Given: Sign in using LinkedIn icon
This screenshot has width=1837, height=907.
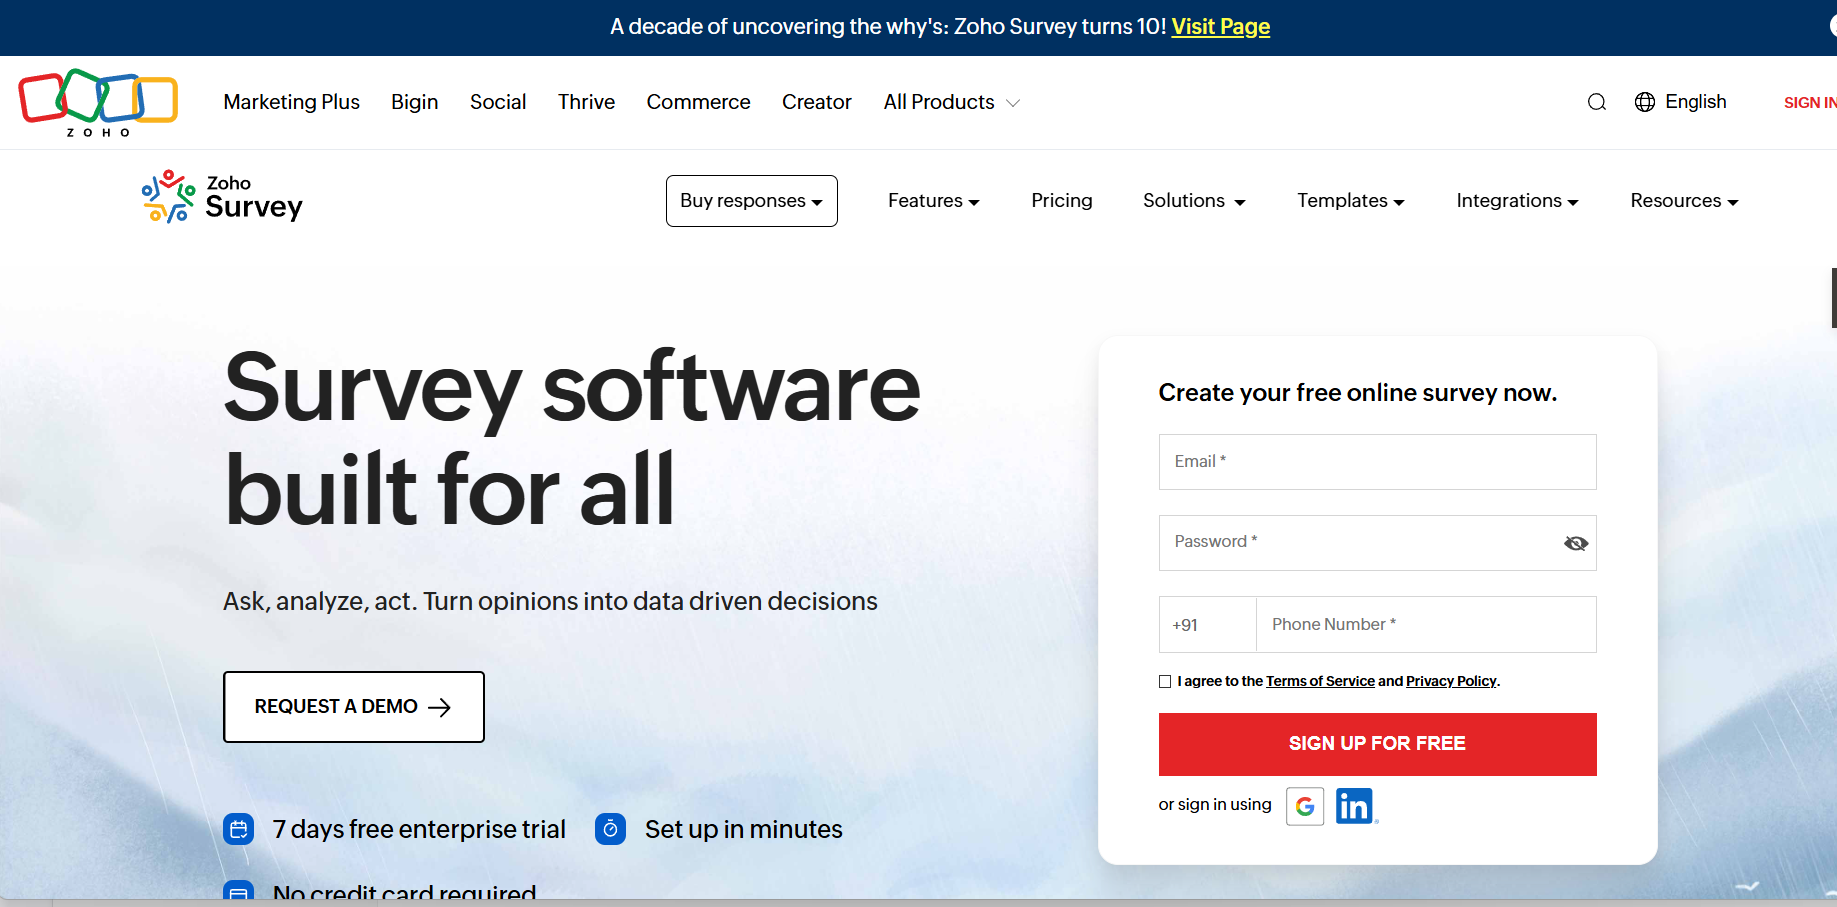Looking at the screenshot, I should pos(1355,806).
